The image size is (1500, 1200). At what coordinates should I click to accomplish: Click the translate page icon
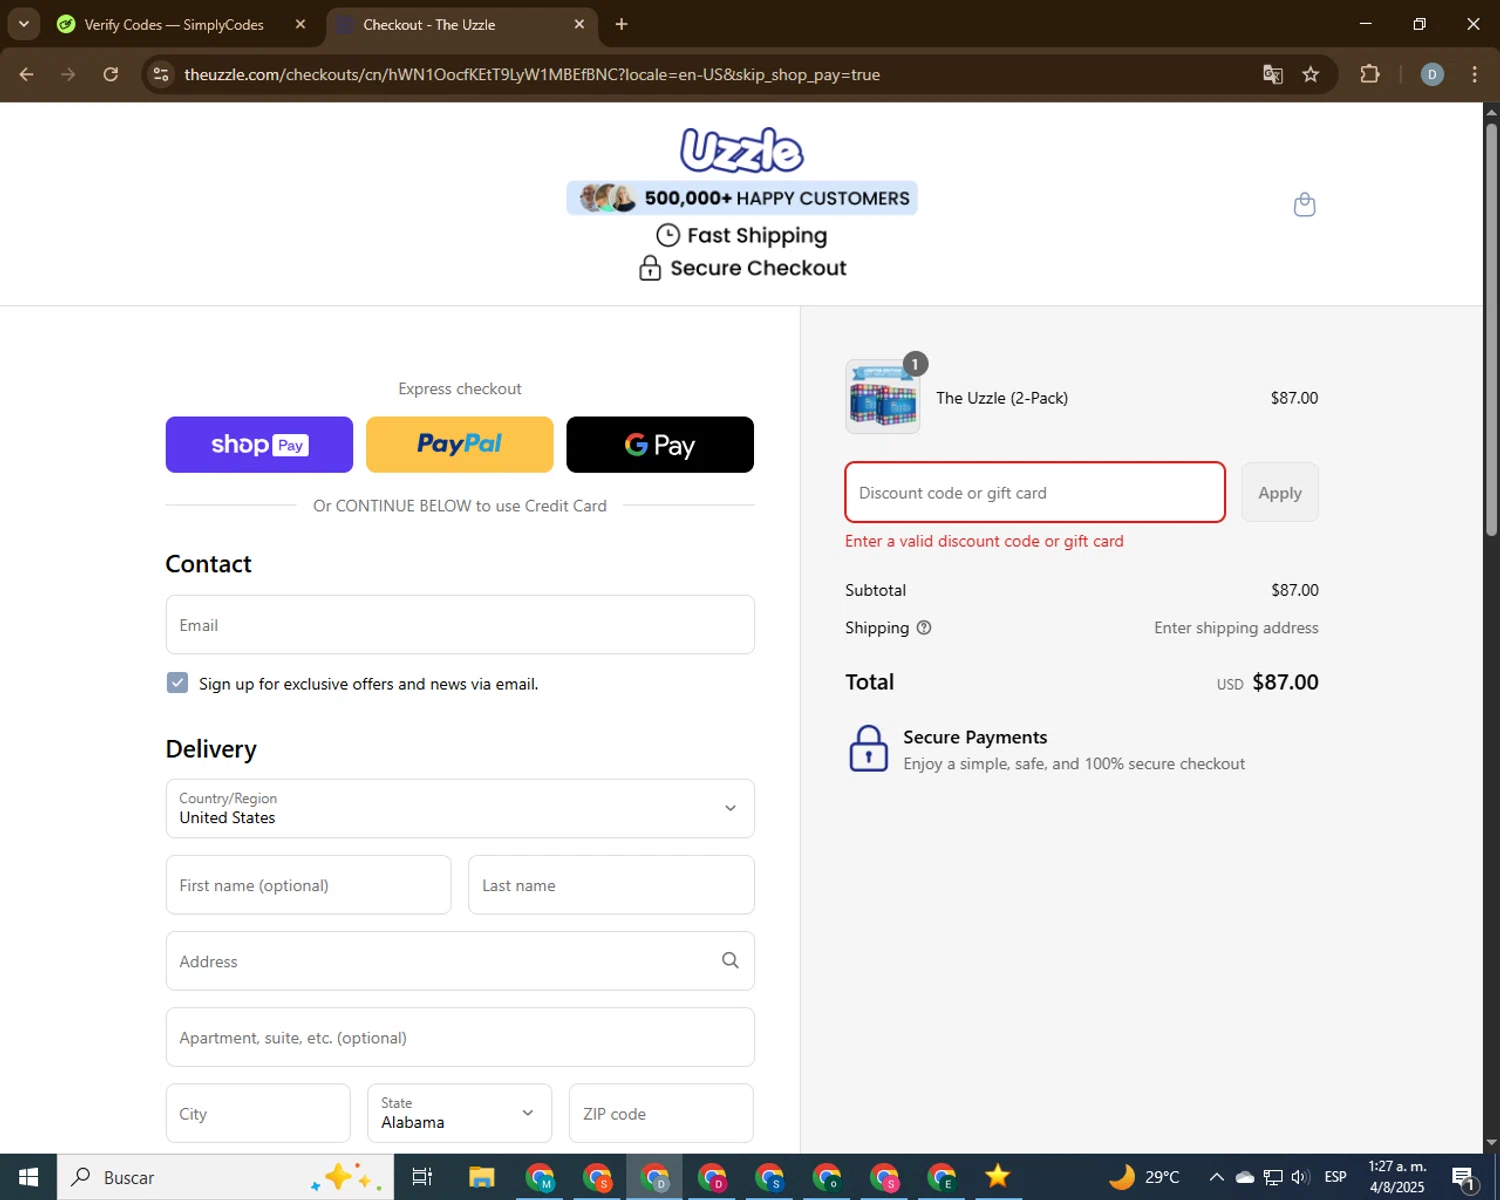pos(1272,74)
